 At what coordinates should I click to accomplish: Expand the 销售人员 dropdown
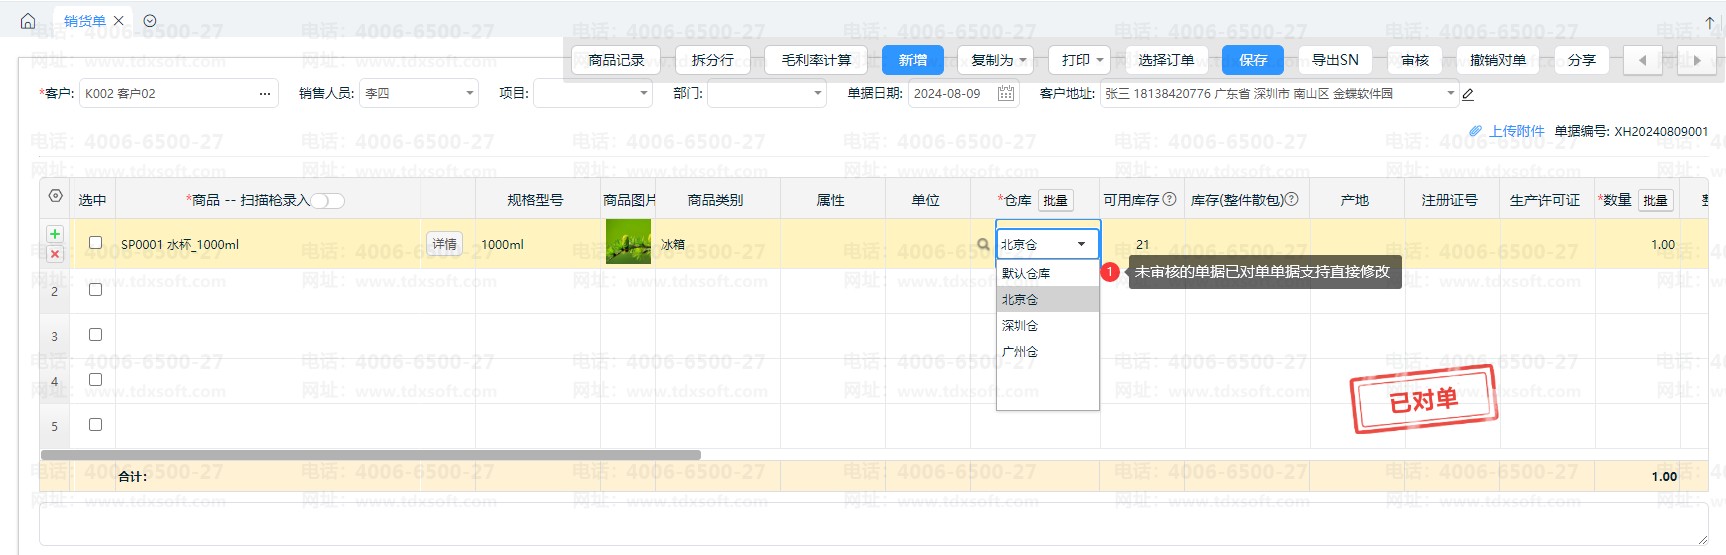(x=469, y=94)
